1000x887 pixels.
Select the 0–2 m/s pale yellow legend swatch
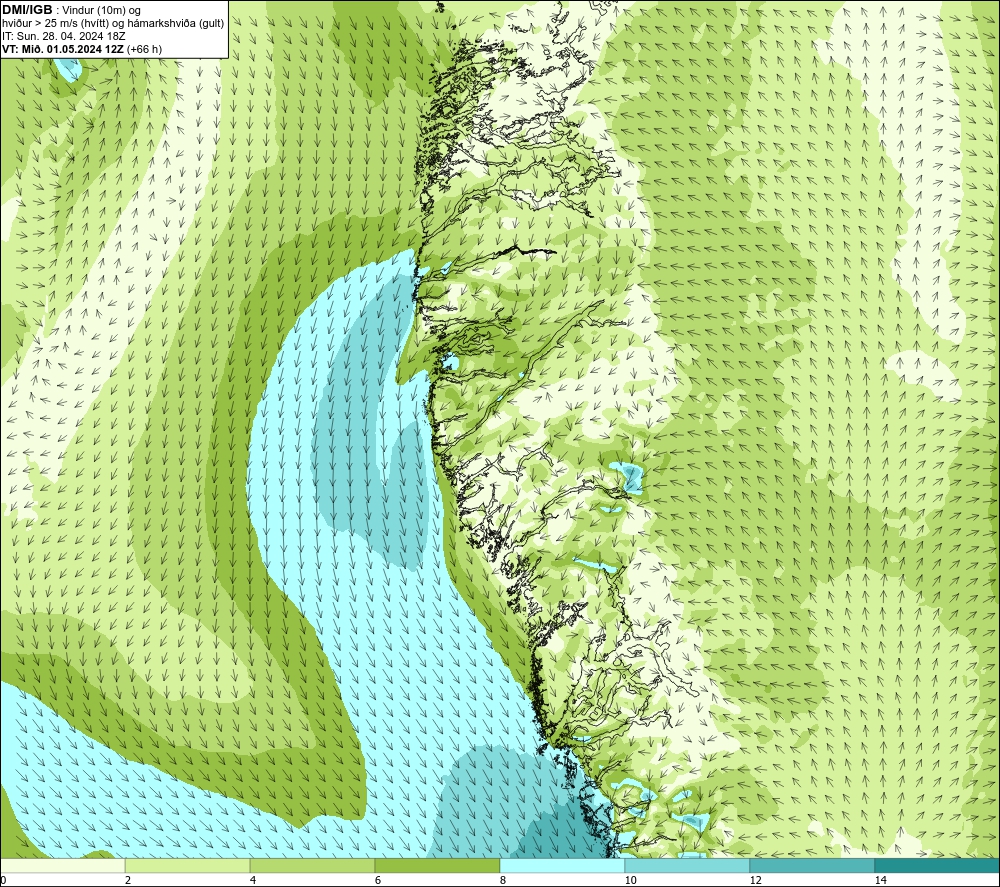pos(62,865)
